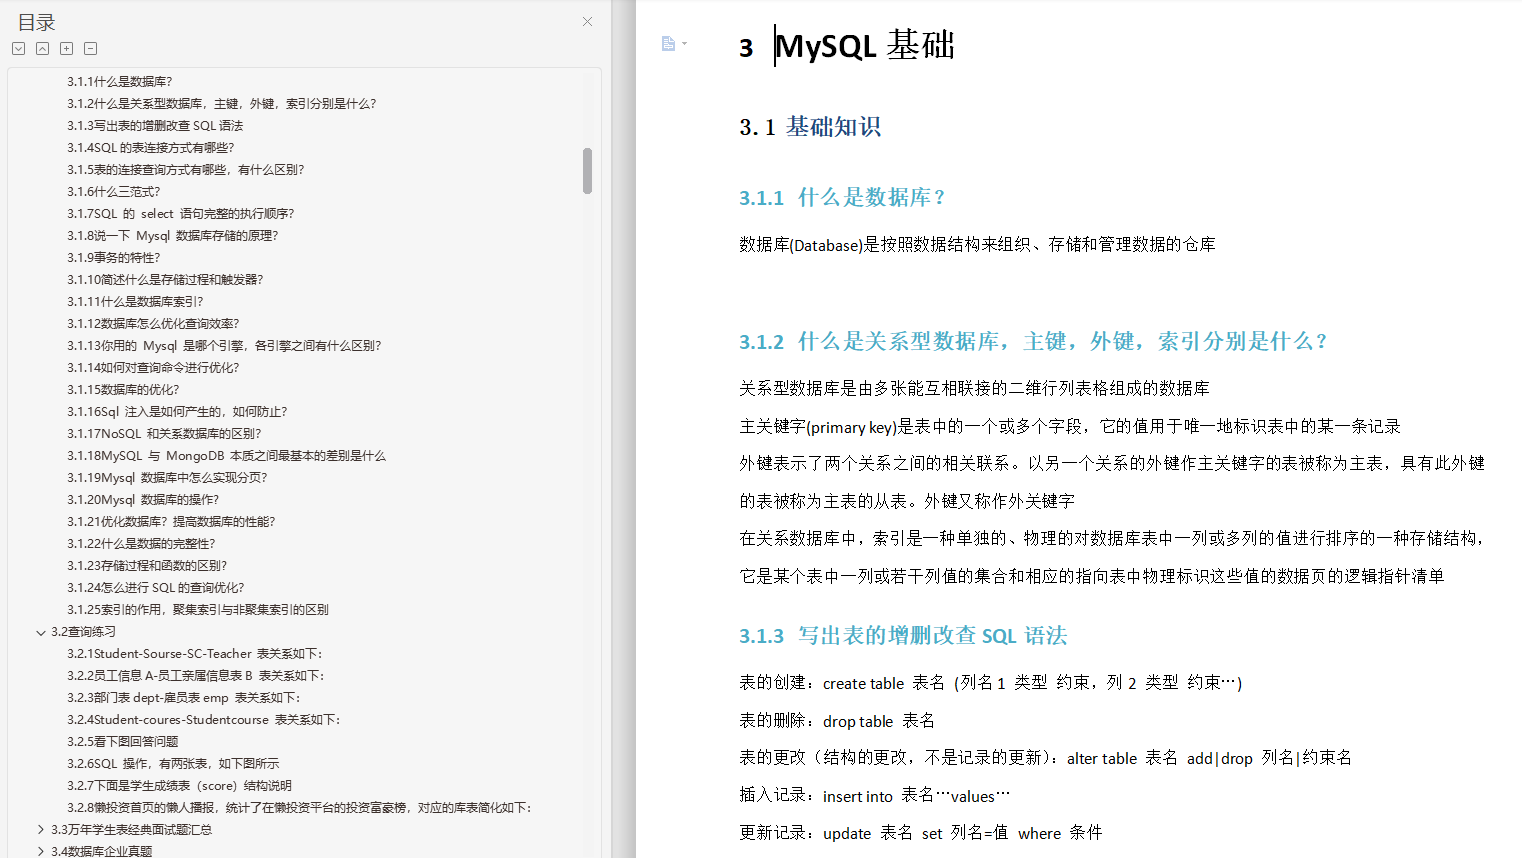The image size is (1522, 858).
Task: Close the 目录 bookmarks panel
Action: (587, 21)
